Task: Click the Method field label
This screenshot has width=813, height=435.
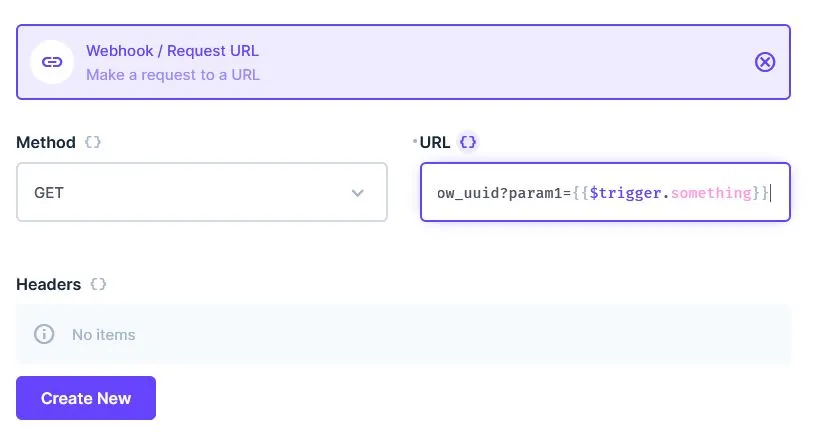Action: (46, 142)
